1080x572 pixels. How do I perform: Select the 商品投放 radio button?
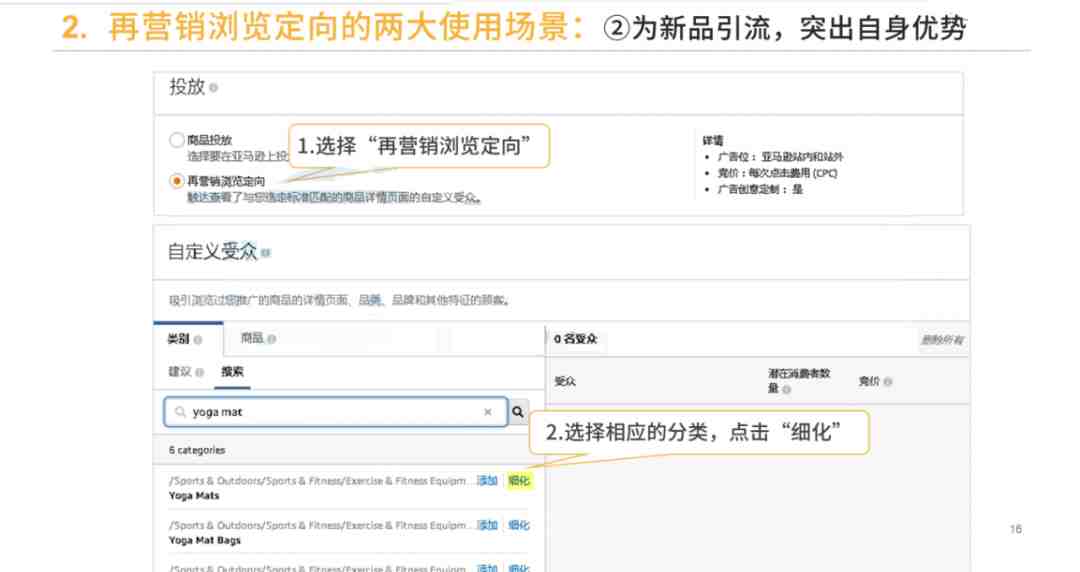click(x=177, y=141)
